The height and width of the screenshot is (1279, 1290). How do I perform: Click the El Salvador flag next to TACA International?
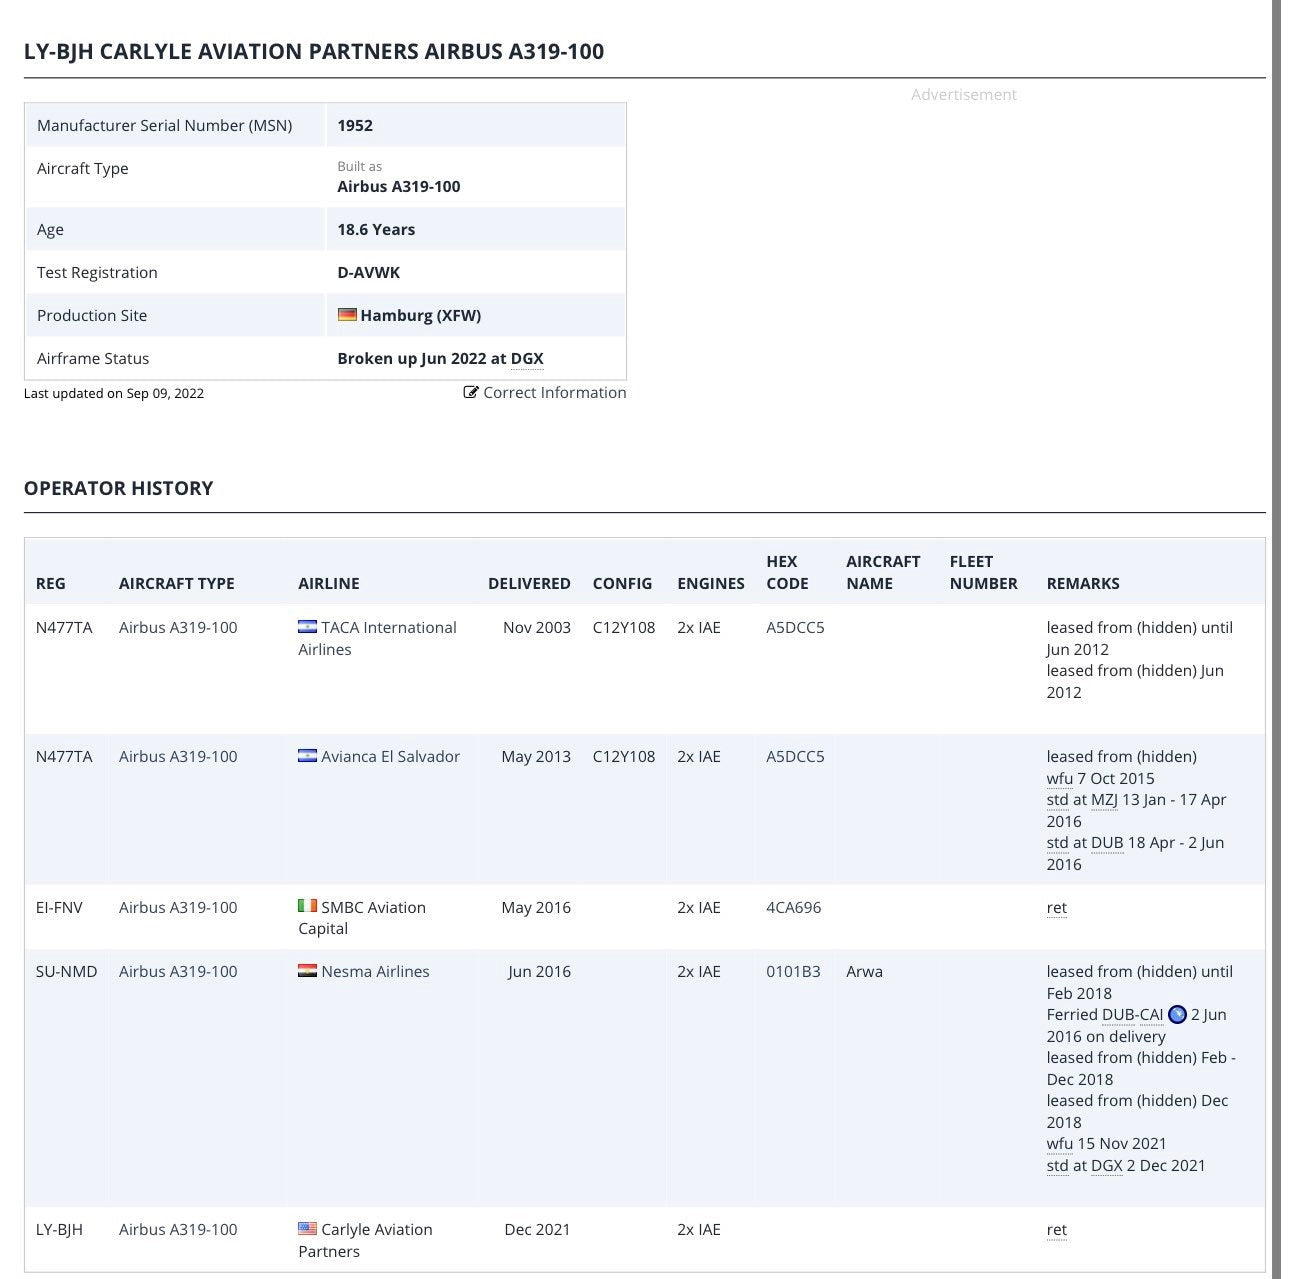point(307,627)
